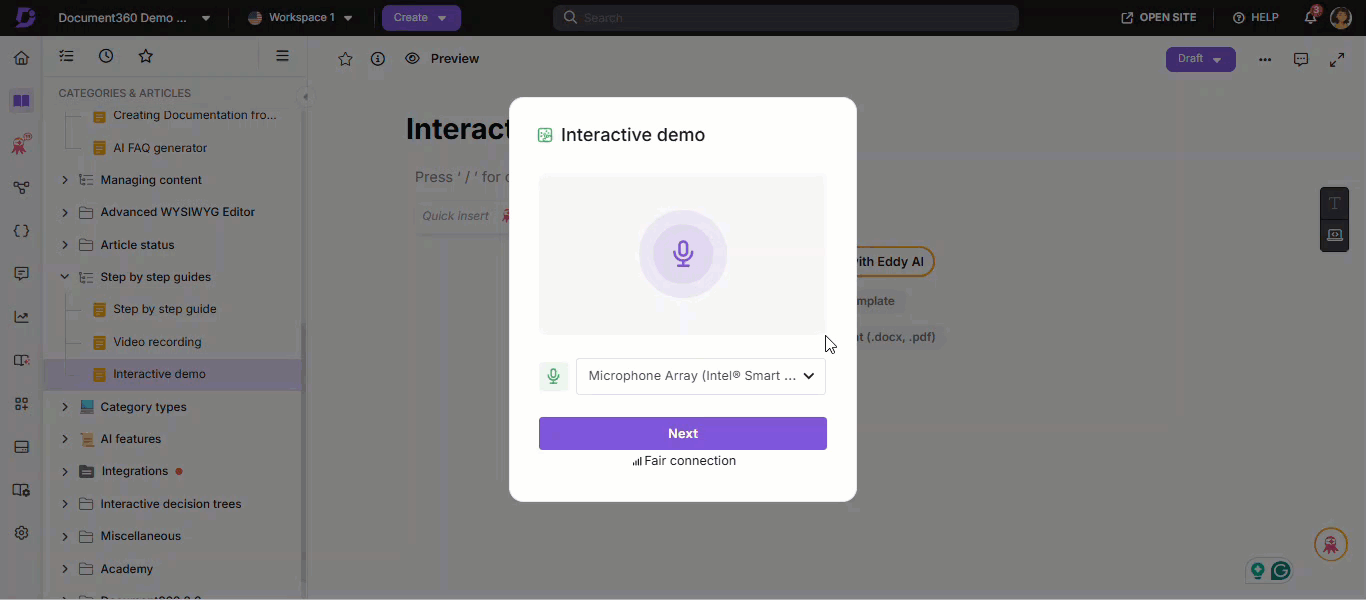Click the OPEN SITE link
Screen dimensions: 1366x600
(x=1158, y=18)
